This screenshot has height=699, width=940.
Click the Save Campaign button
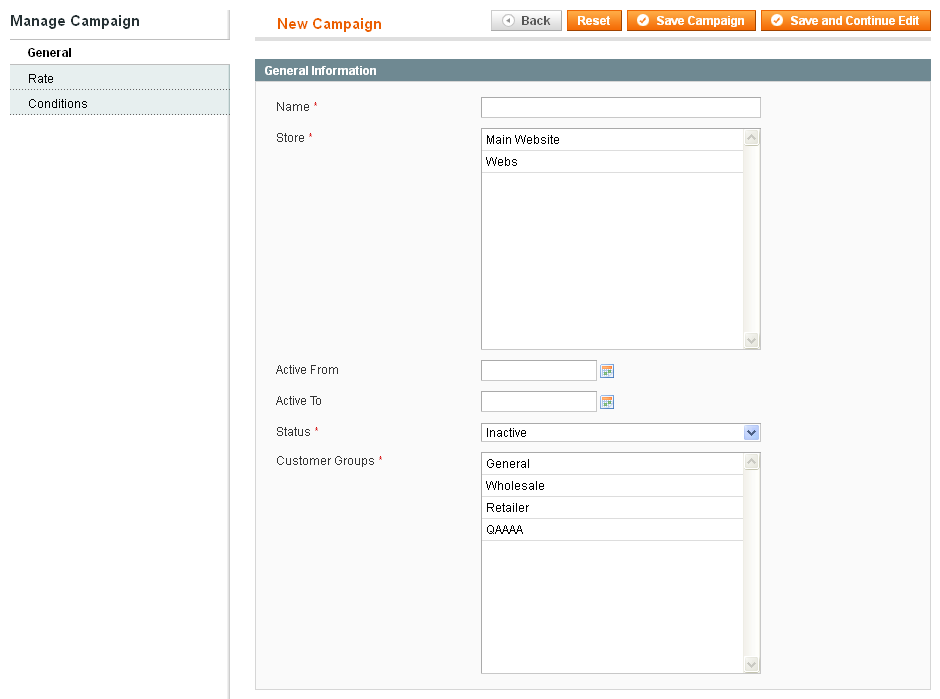pos(691,20)
